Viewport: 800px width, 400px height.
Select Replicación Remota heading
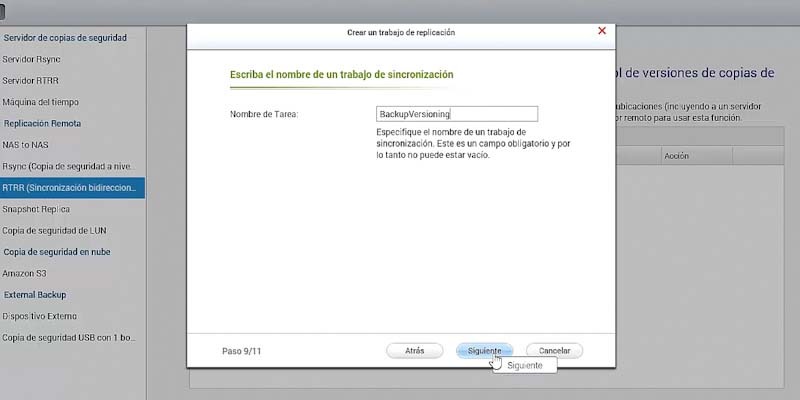[42, 123]
